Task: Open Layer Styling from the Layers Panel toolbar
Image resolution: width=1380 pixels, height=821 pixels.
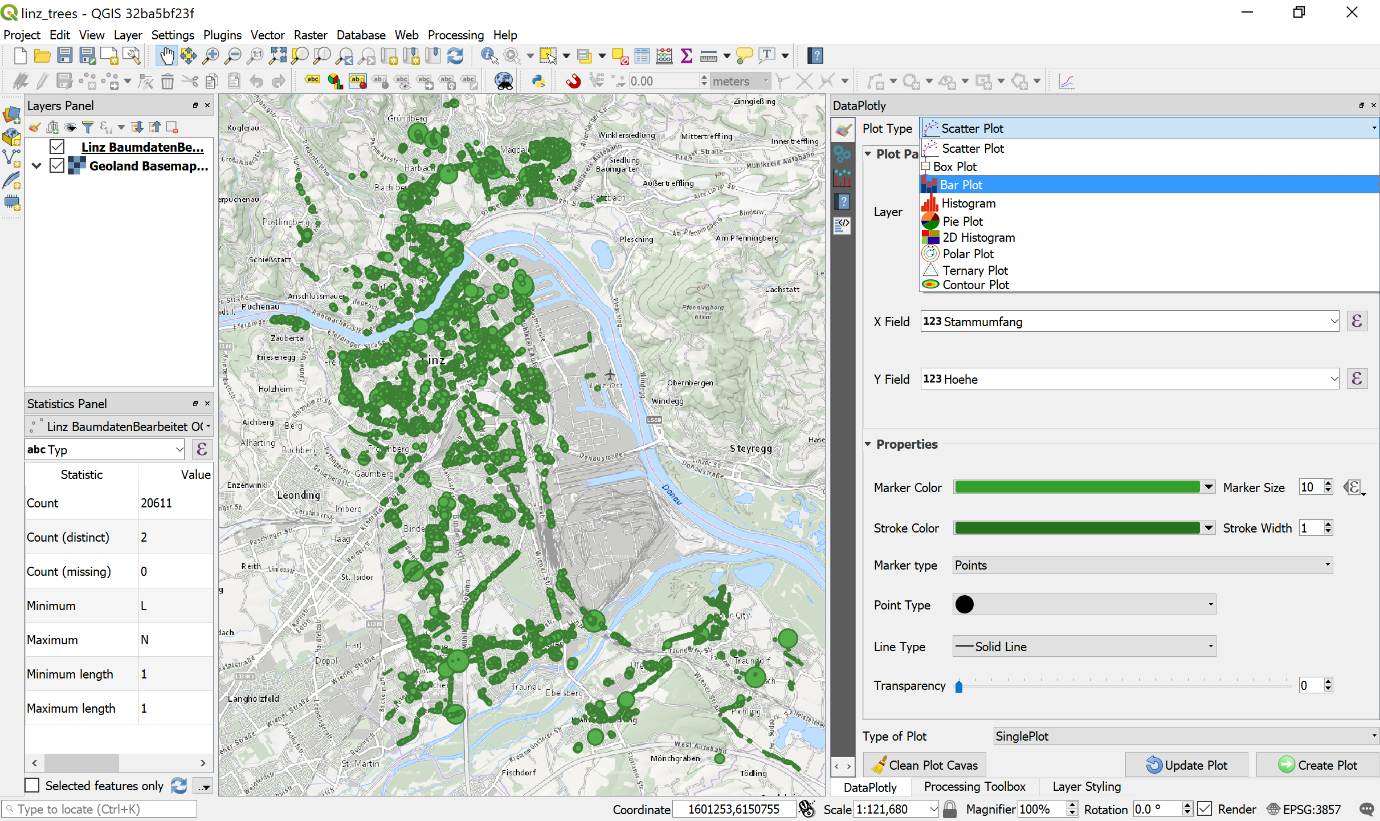Action: tap(35, 127)
